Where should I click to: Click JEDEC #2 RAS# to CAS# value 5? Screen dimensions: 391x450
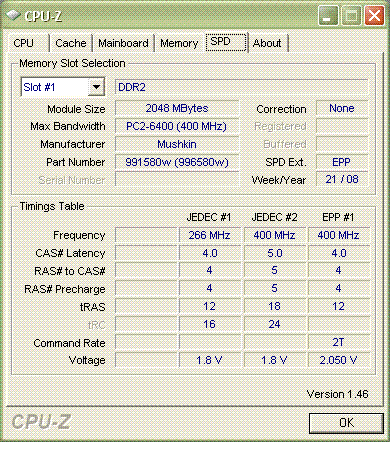pos(275,270)
